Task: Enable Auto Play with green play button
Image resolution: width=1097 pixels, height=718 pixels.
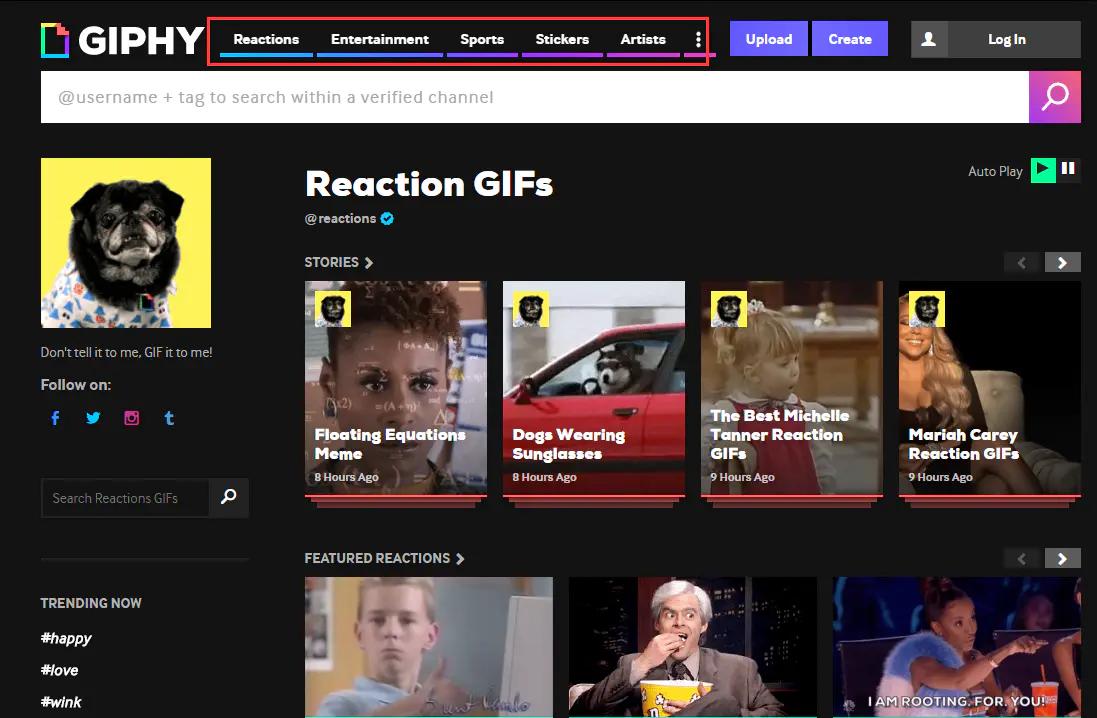Action: [1043, 169]
